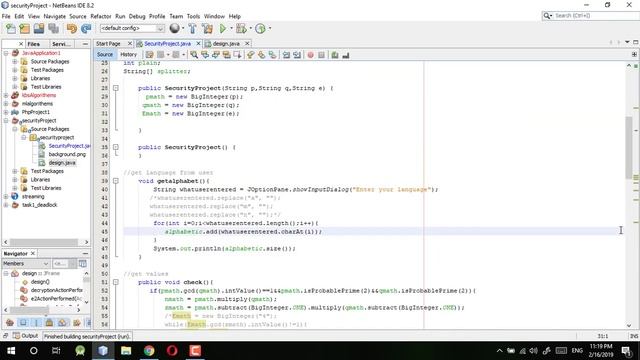Click the New Project toolbar icon
The height and width of the screenshot is (360, 640).
click(x=24, y=28)
